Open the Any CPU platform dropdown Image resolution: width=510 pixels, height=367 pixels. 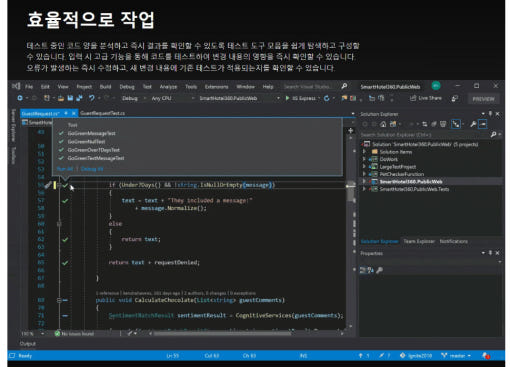173,98
